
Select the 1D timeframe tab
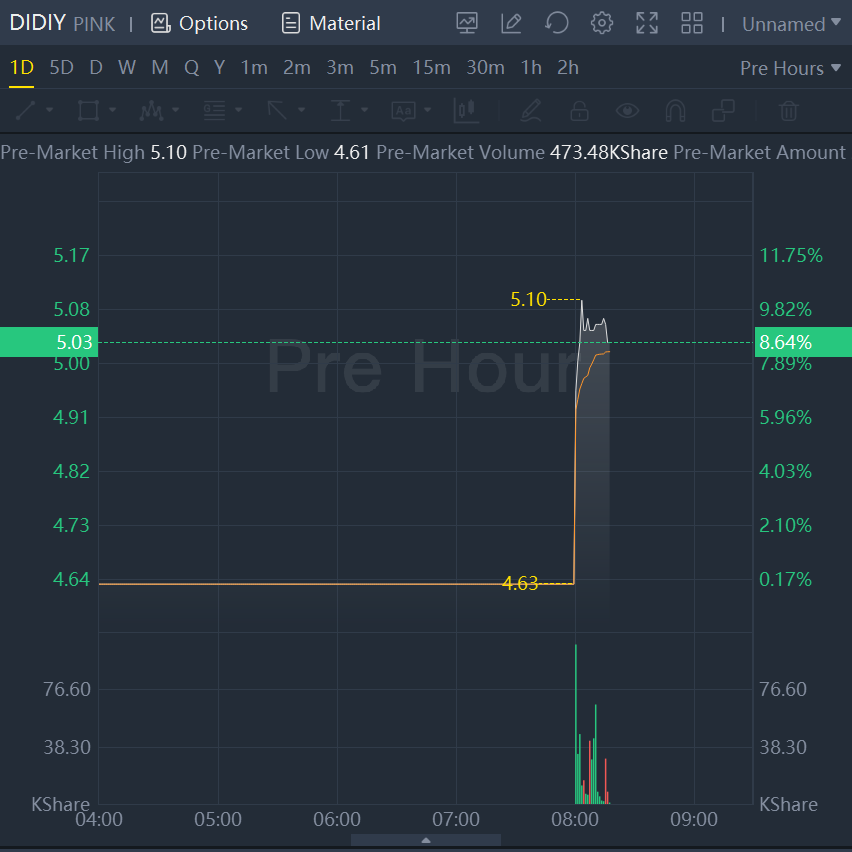tap(22, 67)
